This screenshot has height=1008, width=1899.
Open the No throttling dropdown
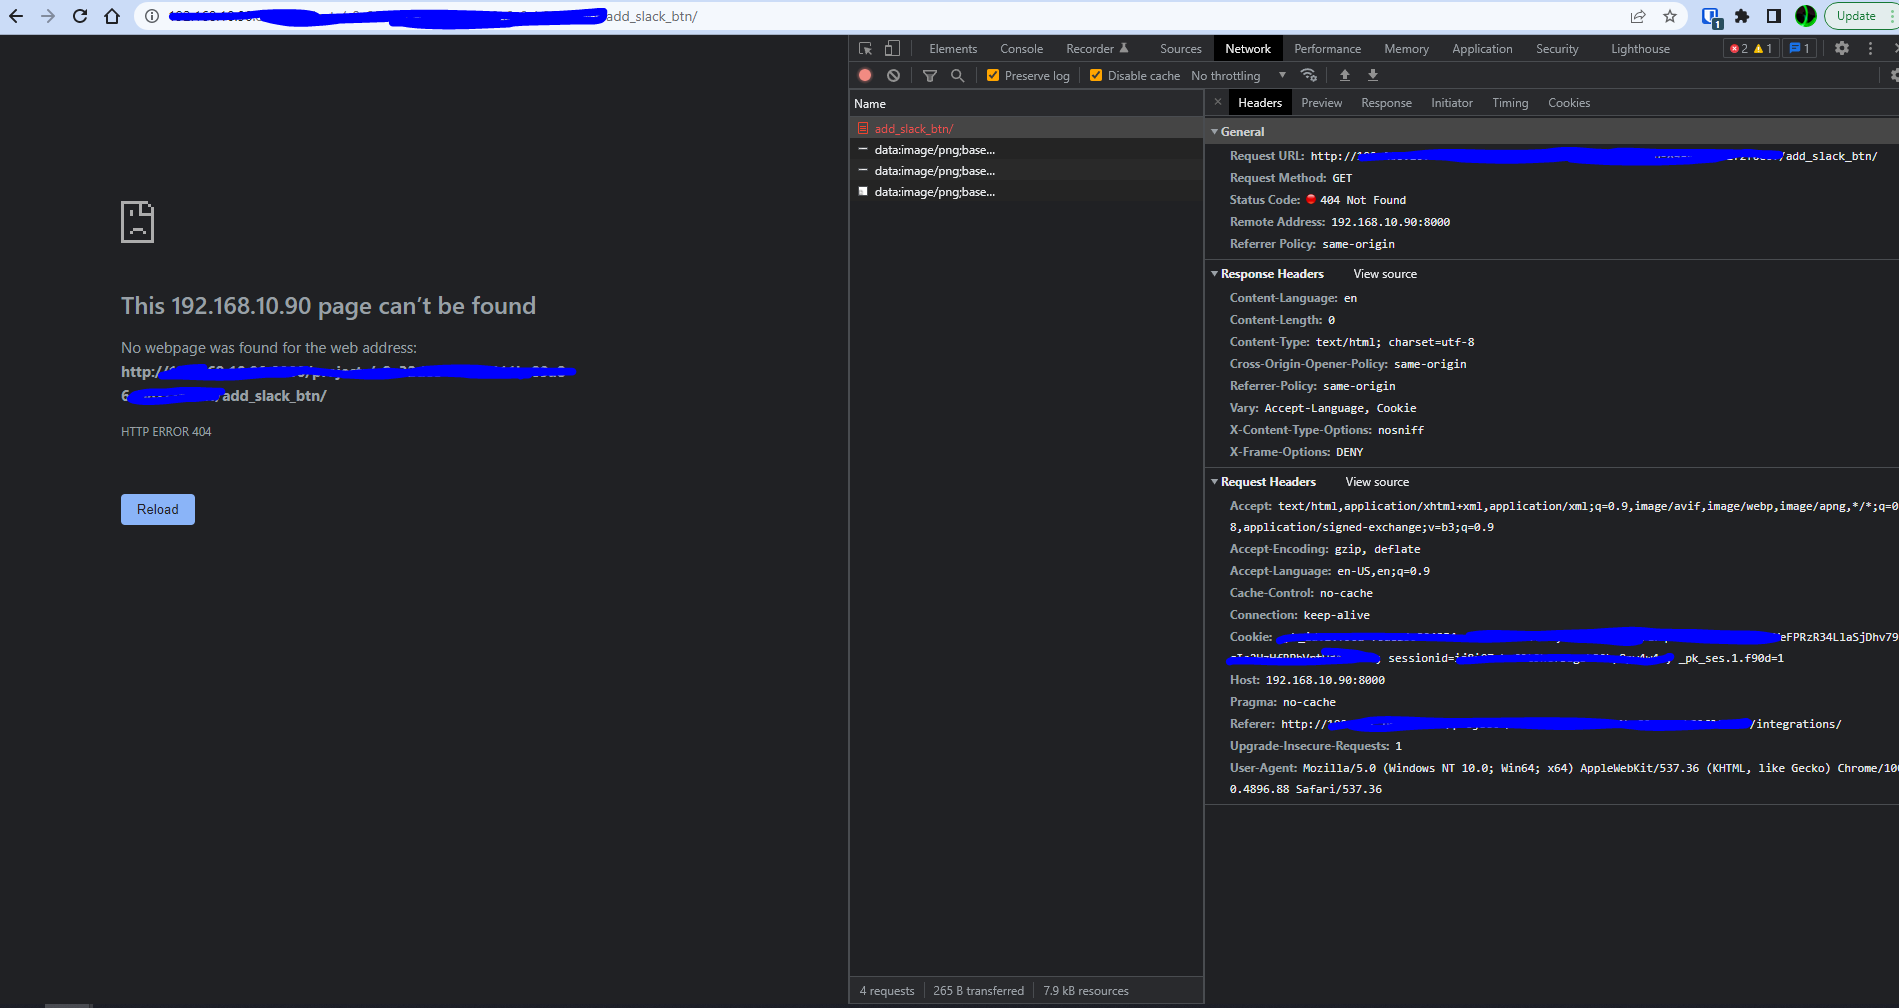1238,75
